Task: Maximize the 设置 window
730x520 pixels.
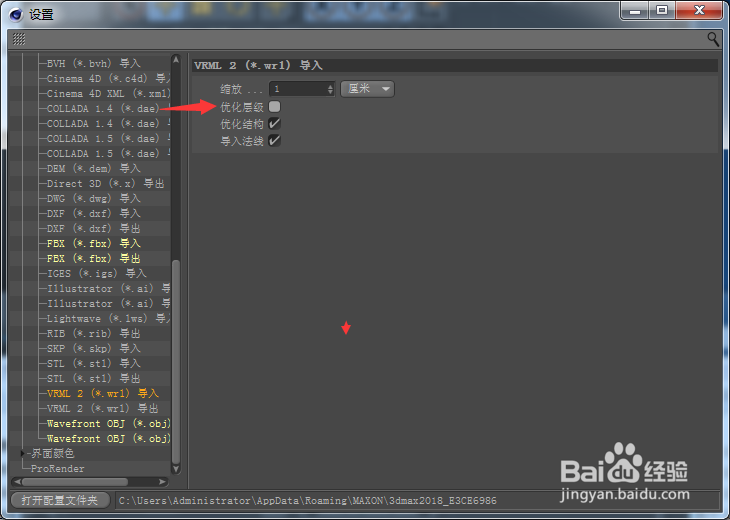Action: coord(662,11)
